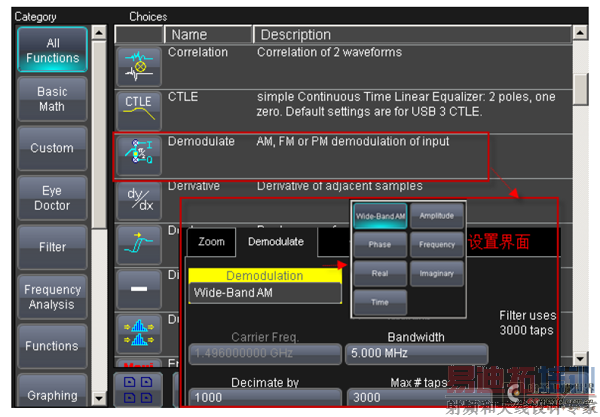Open the Frequency Analysis category
This screenshot has height=417, width=600.
tap(52, 297)
